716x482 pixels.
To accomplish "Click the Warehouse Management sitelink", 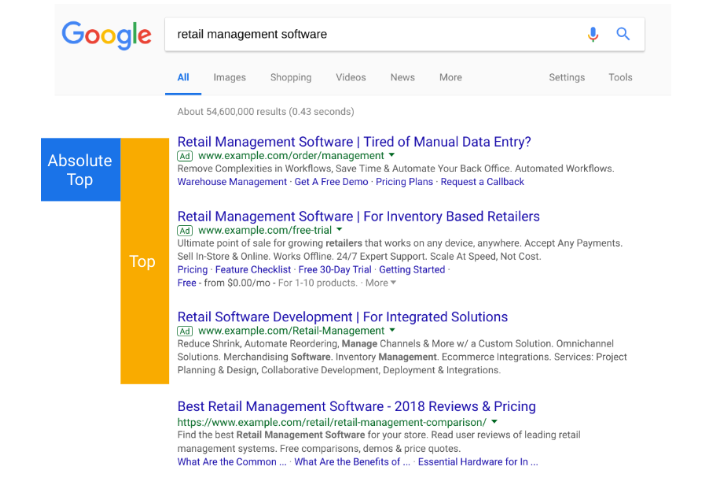I will pos(232,182).
